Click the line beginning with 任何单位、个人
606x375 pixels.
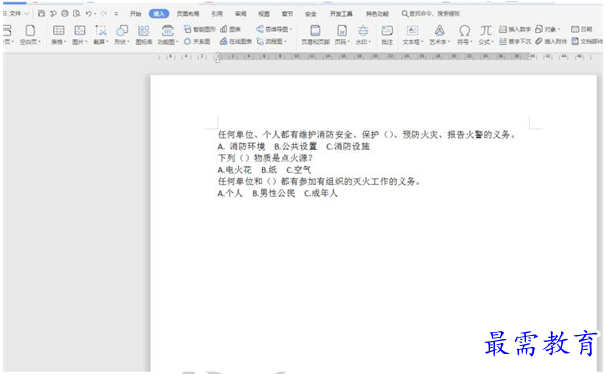(366, 135)
